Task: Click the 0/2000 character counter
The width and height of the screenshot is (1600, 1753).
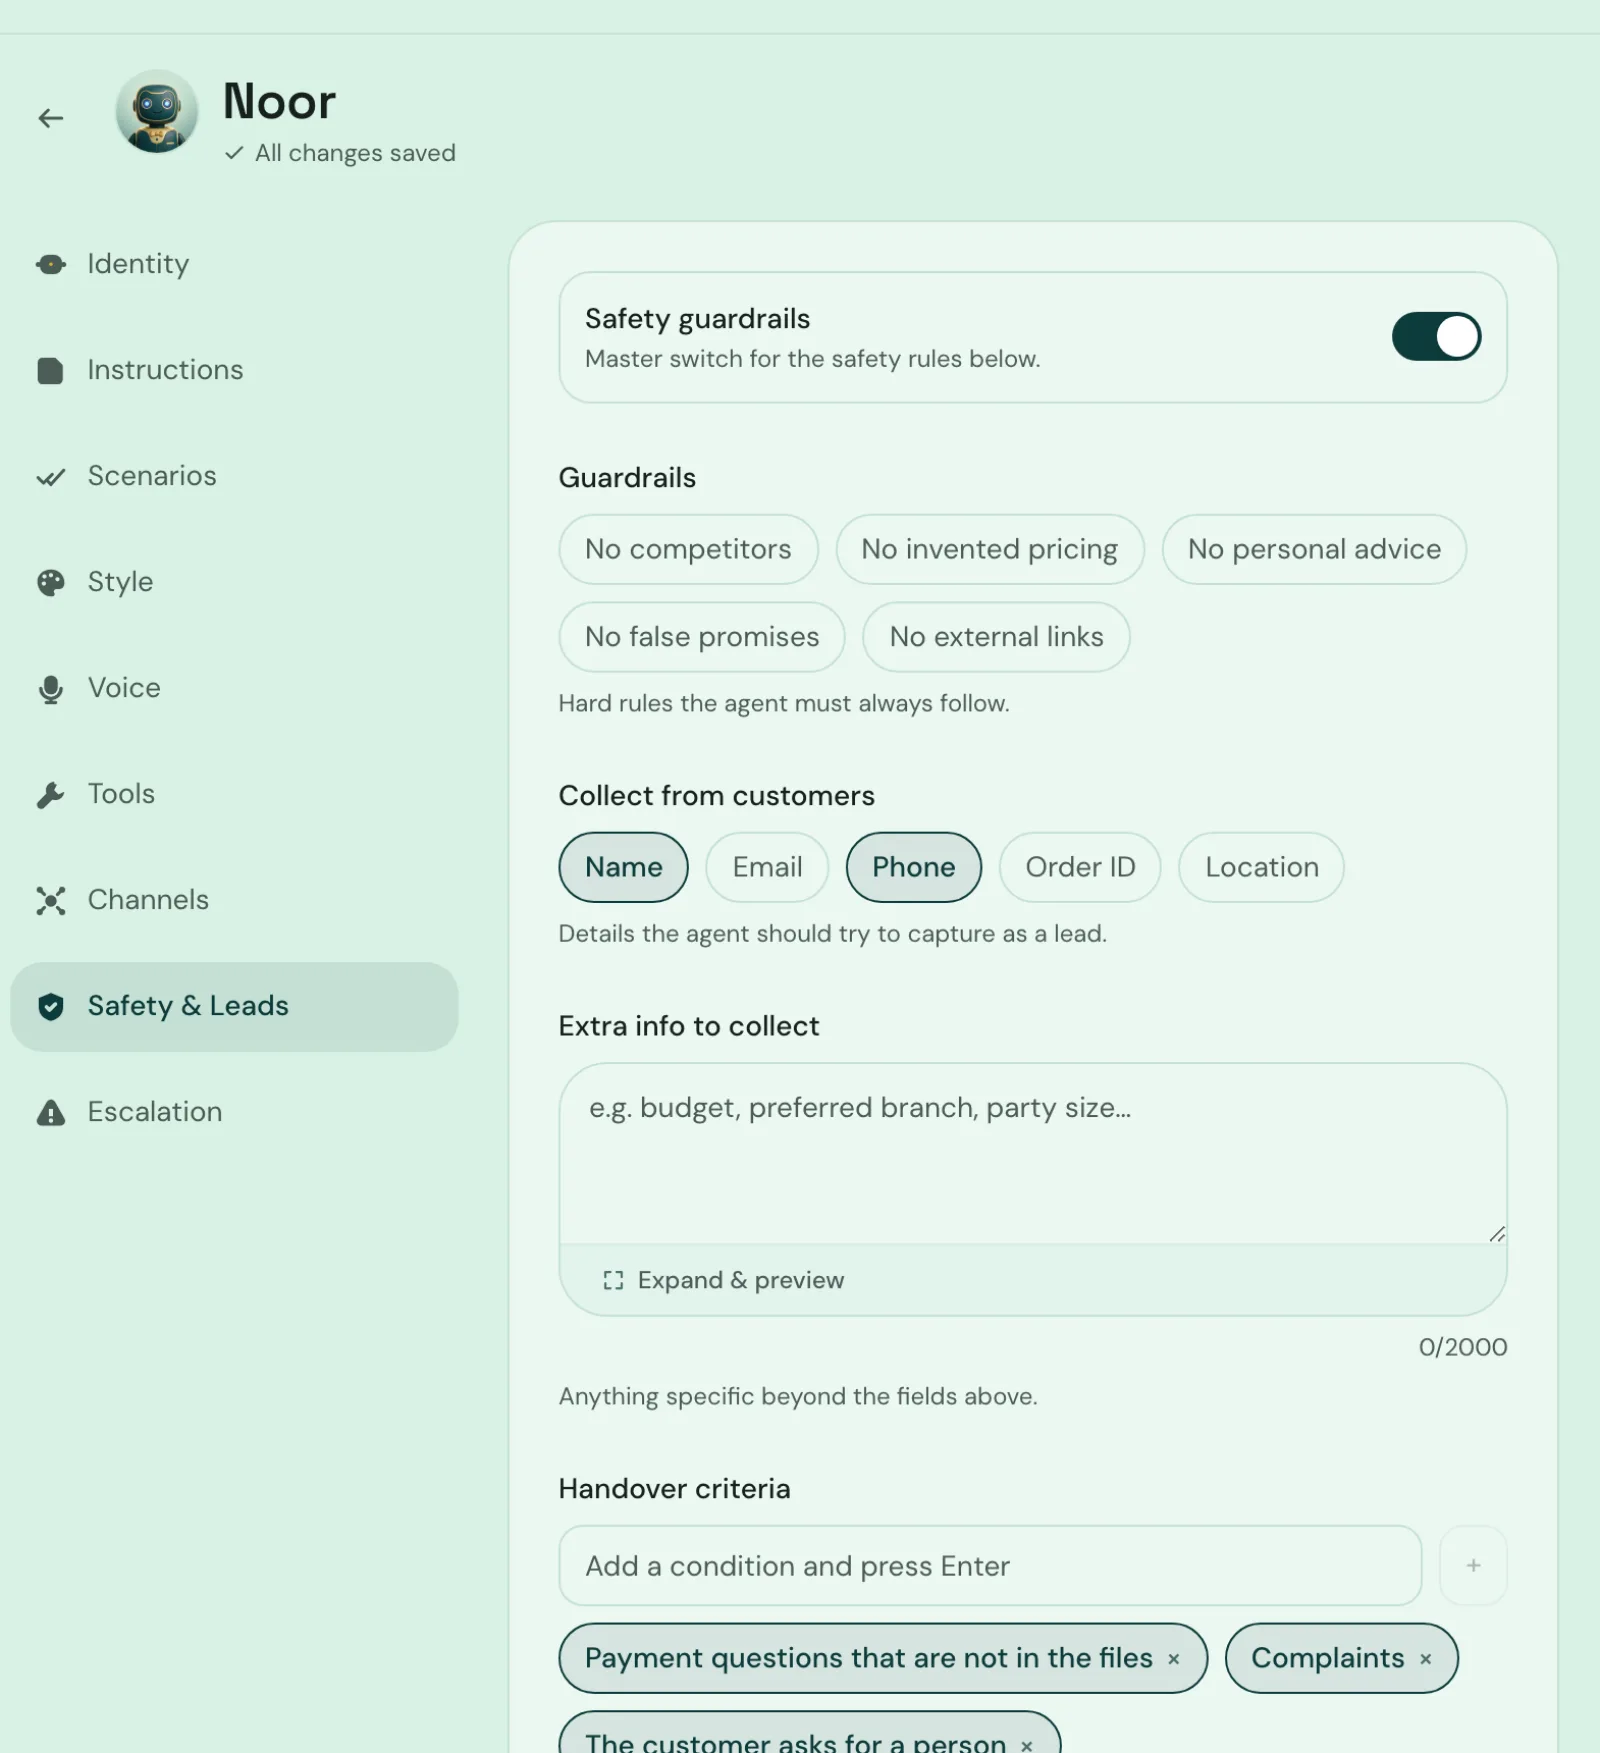Action: [x=1462, y=1347]
